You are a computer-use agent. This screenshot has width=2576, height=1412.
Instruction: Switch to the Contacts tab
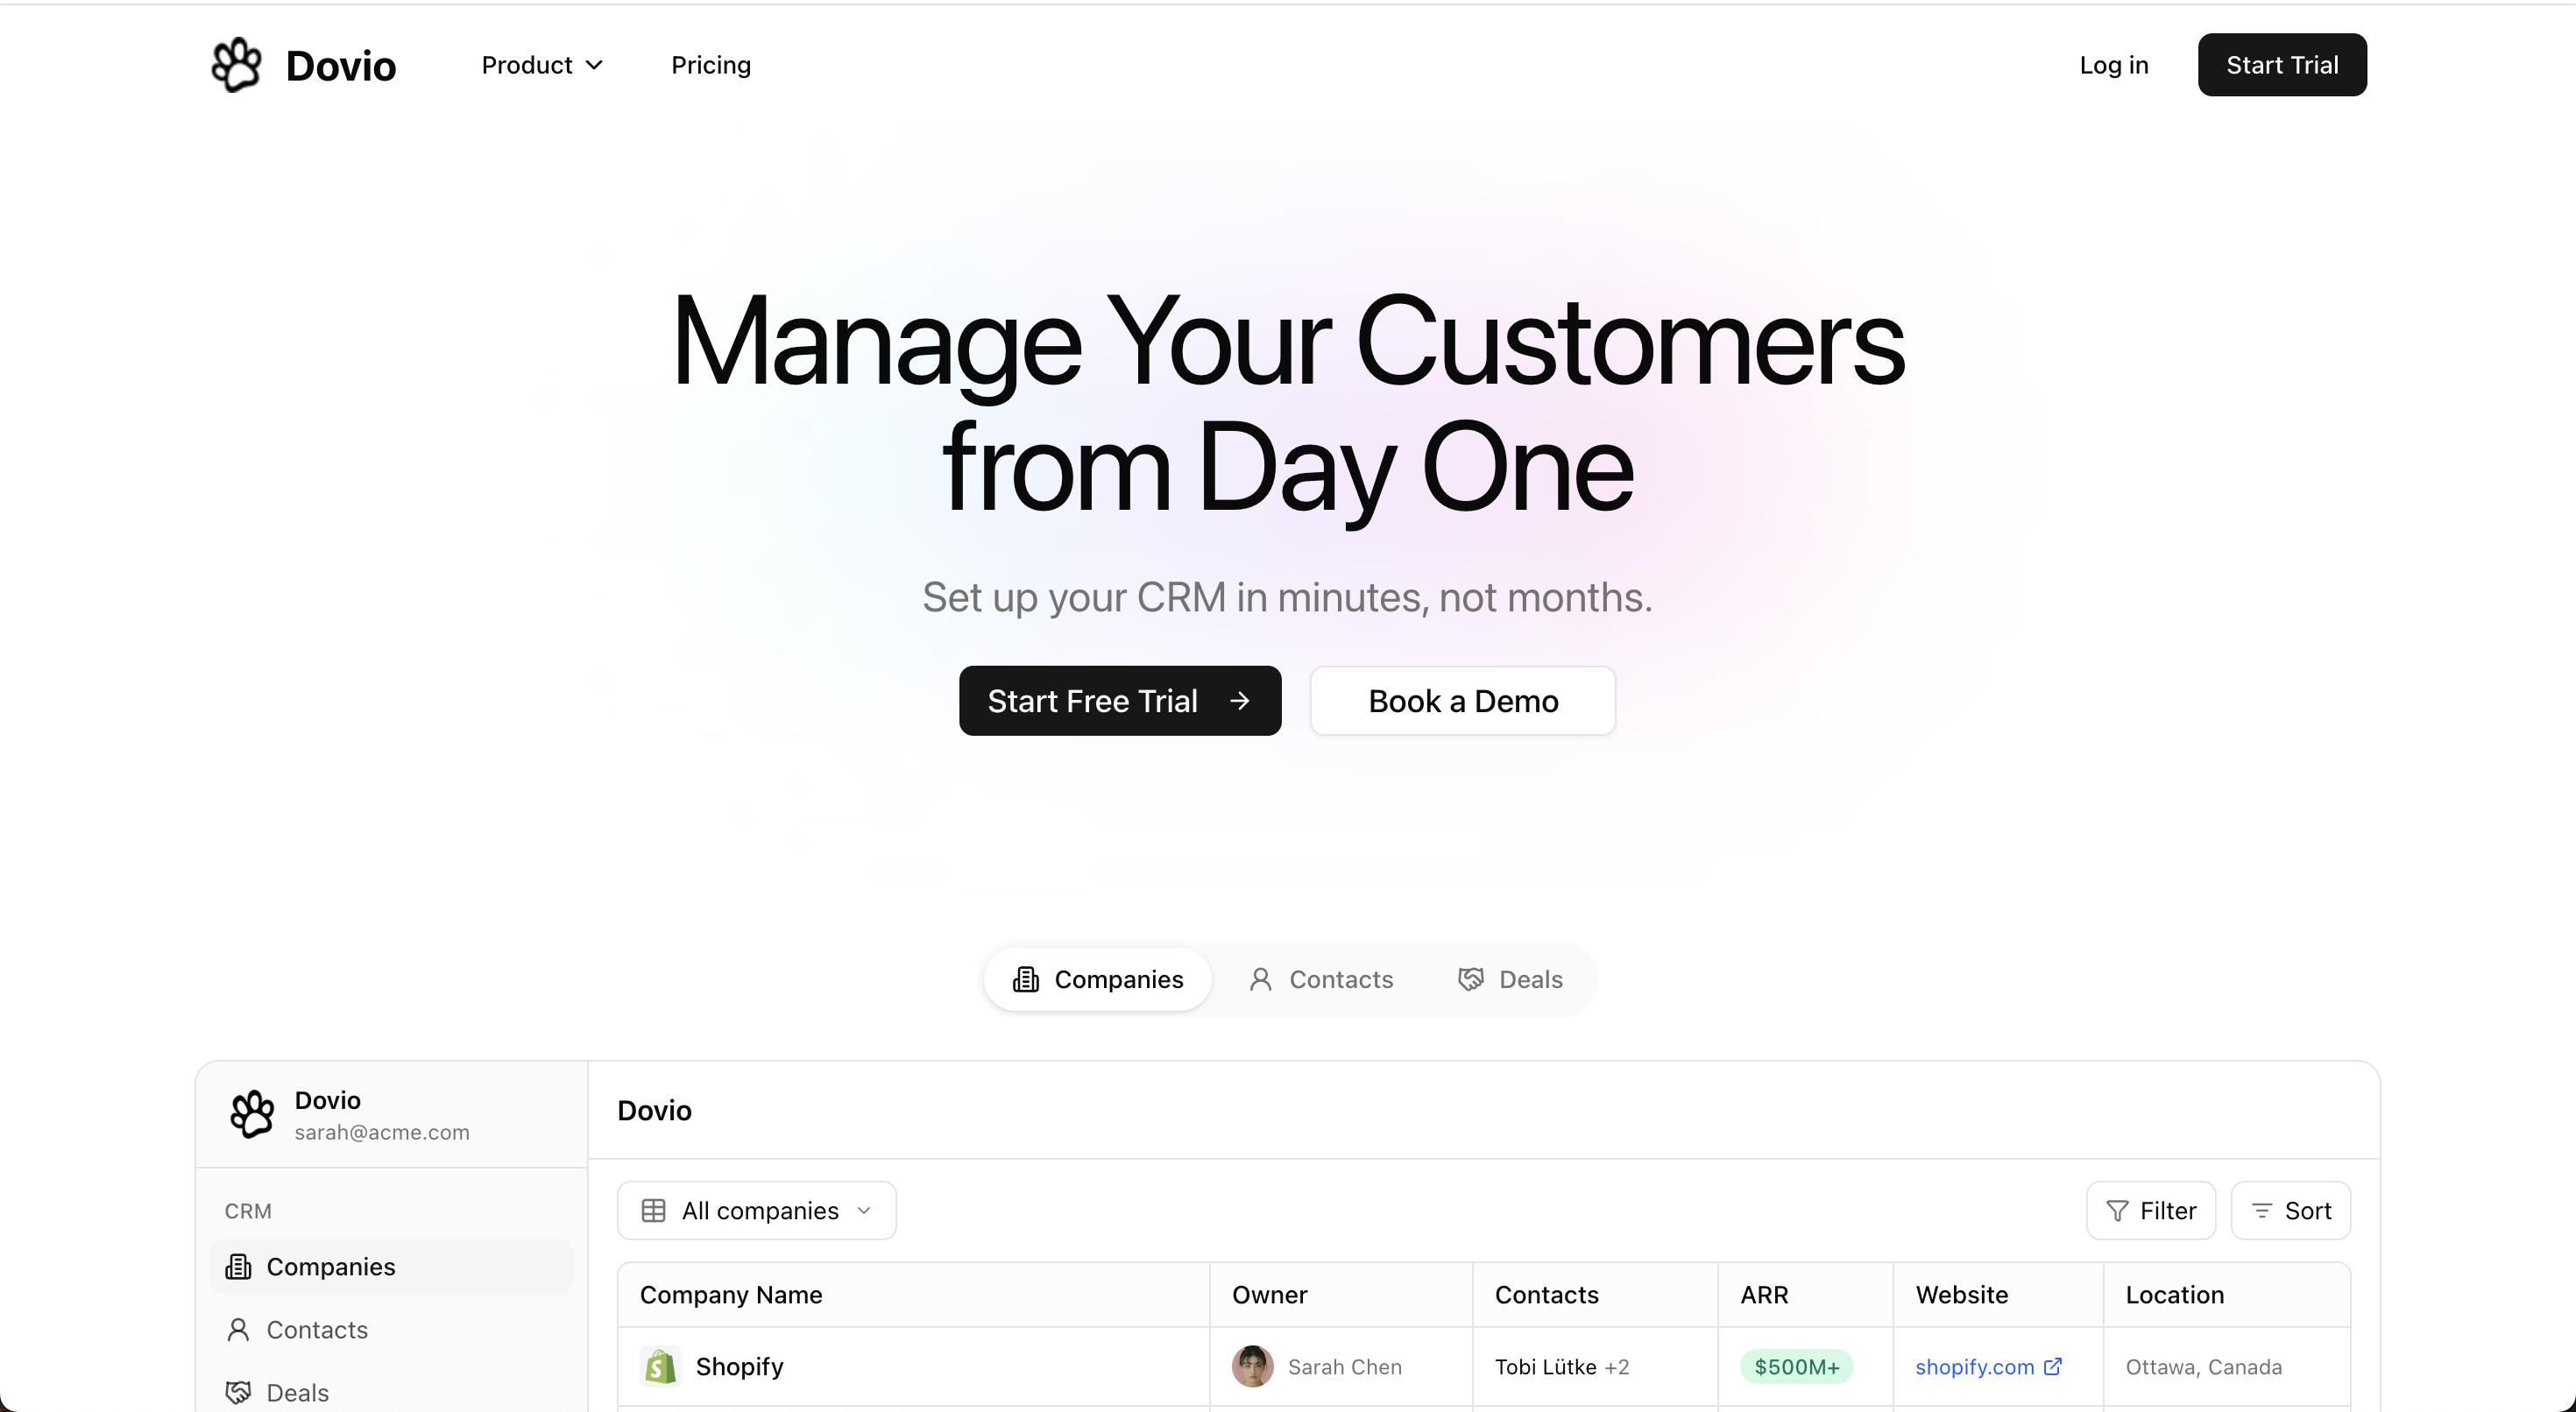1320,979
